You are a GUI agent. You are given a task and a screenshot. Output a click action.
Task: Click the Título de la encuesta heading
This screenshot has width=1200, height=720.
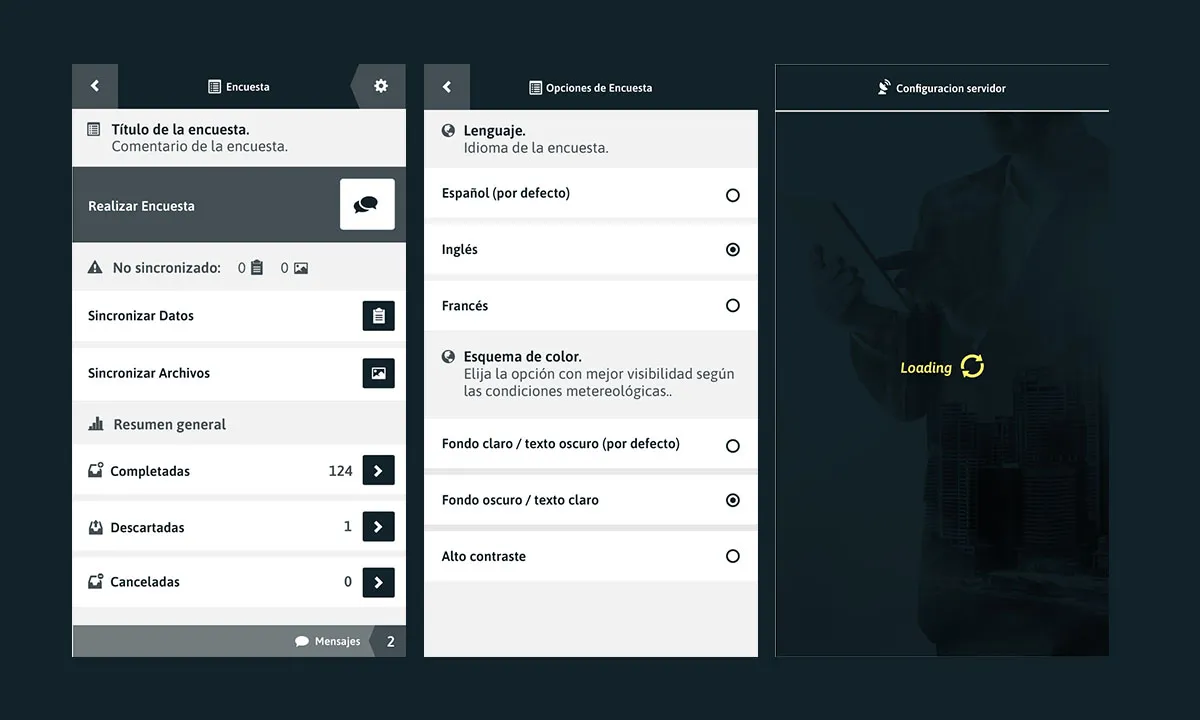pyautogui.click(x=180, y=130)
